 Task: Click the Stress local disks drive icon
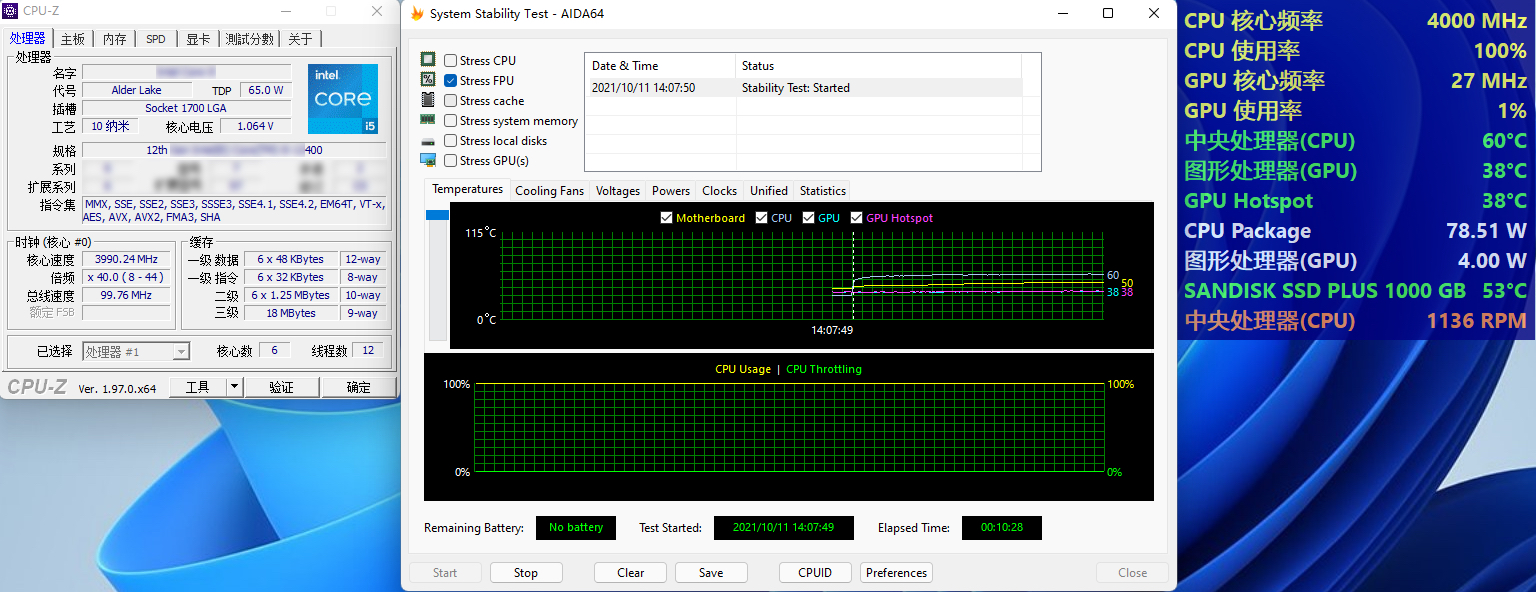428,141
